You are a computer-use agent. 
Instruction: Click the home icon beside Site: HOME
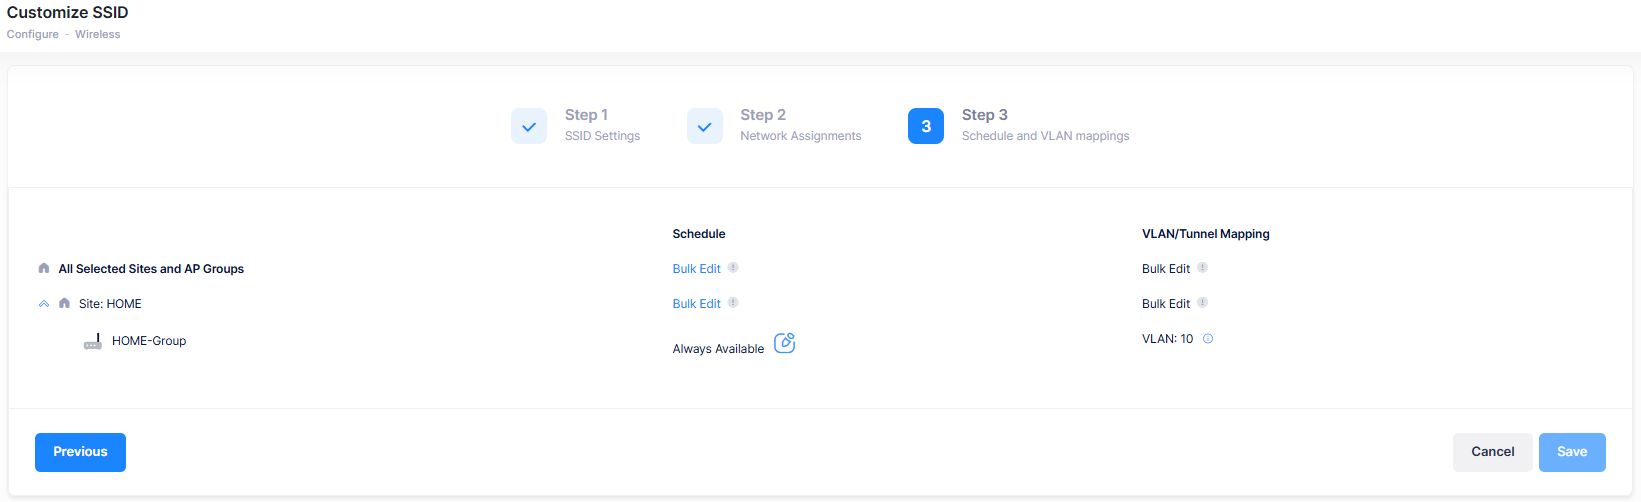pos(64,304)
